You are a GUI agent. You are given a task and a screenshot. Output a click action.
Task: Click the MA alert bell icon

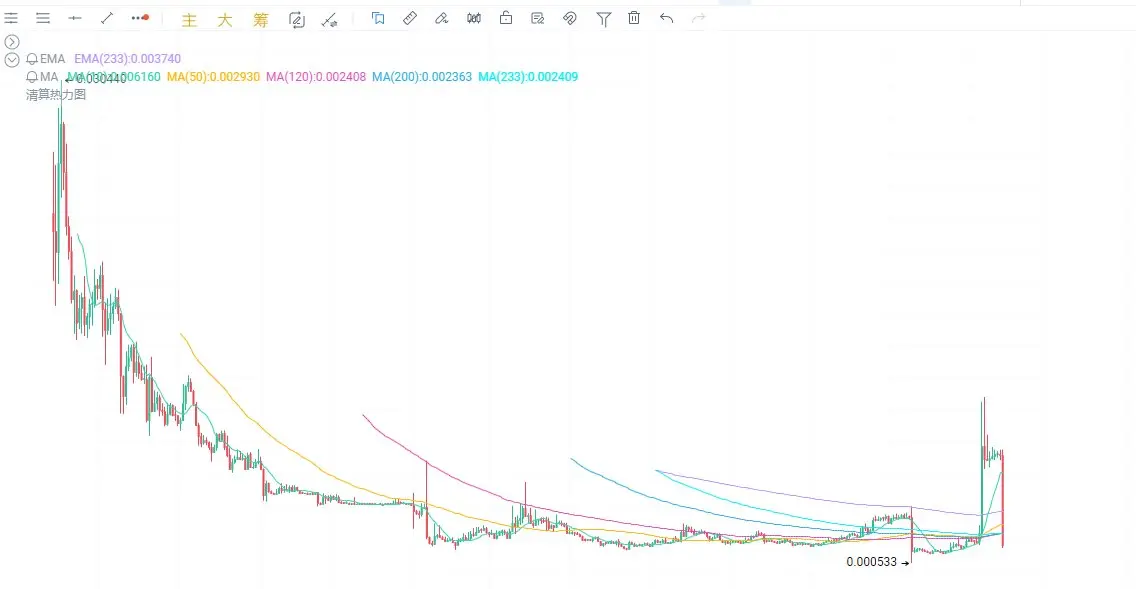tap(32, 77)
